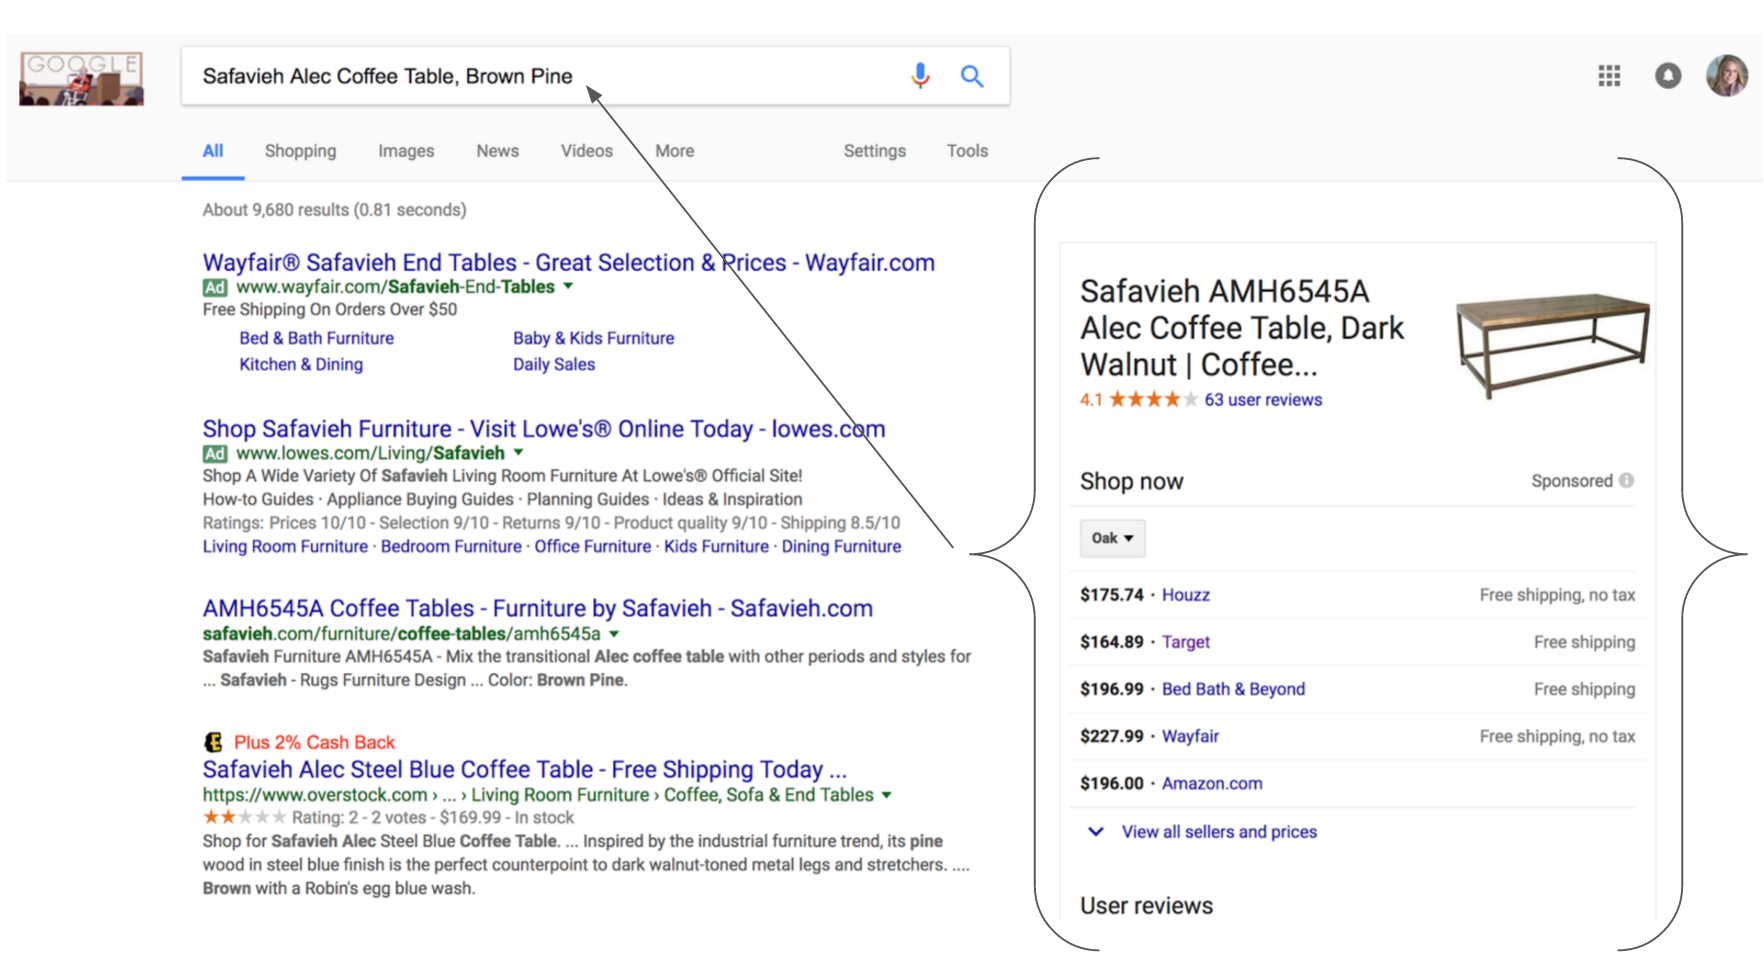Click the overstock.com Living Room Furniture breadcrumb
Screen dimensions: 1764x976
pos(560,795)
